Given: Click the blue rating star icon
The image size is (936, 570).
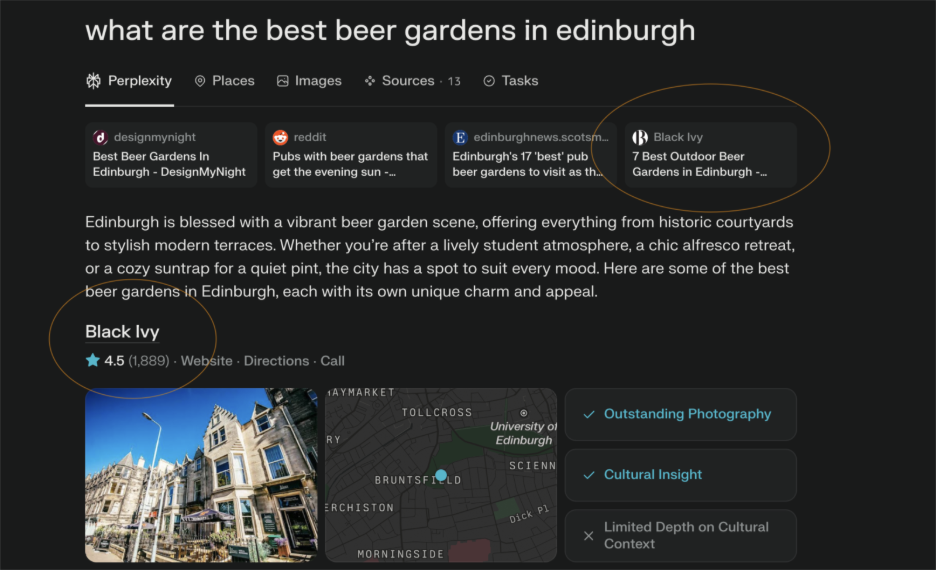Looking at the screenshot, I should pos(93,361).
